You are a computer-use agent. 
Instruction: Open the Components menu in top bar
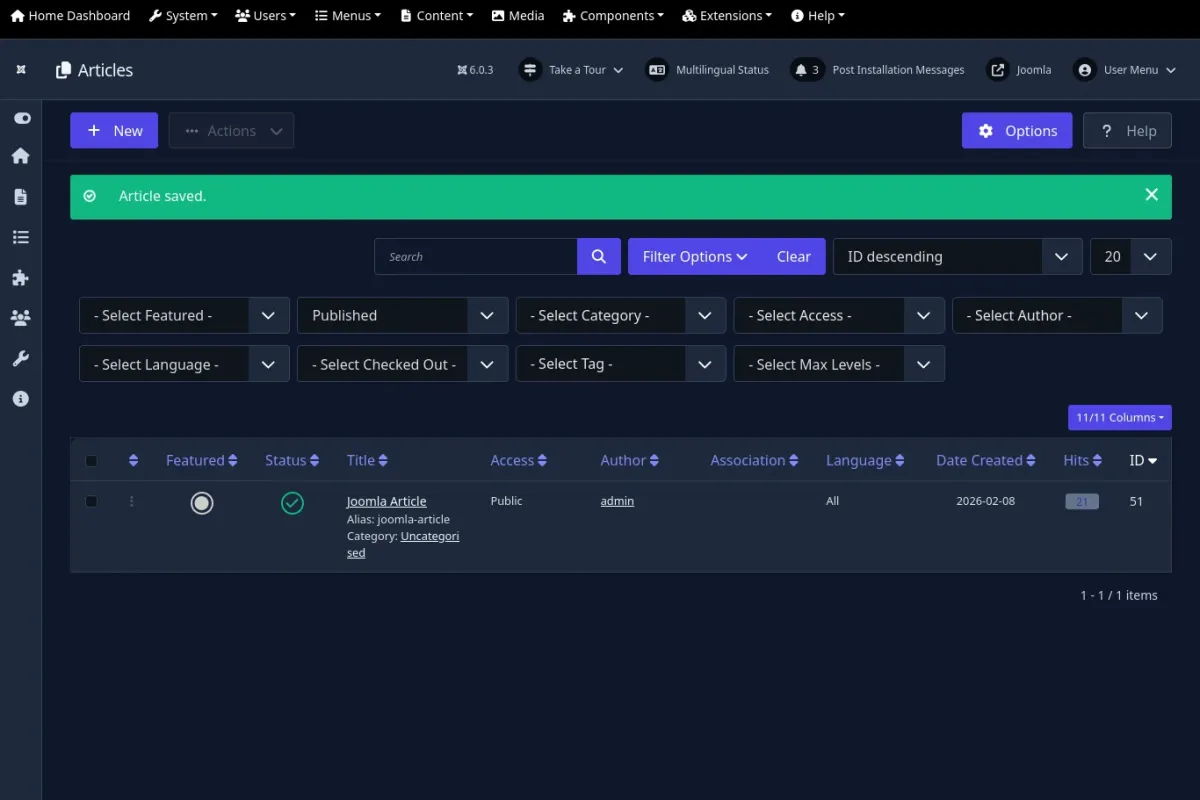pyautogui.click(x=614, y=16)
